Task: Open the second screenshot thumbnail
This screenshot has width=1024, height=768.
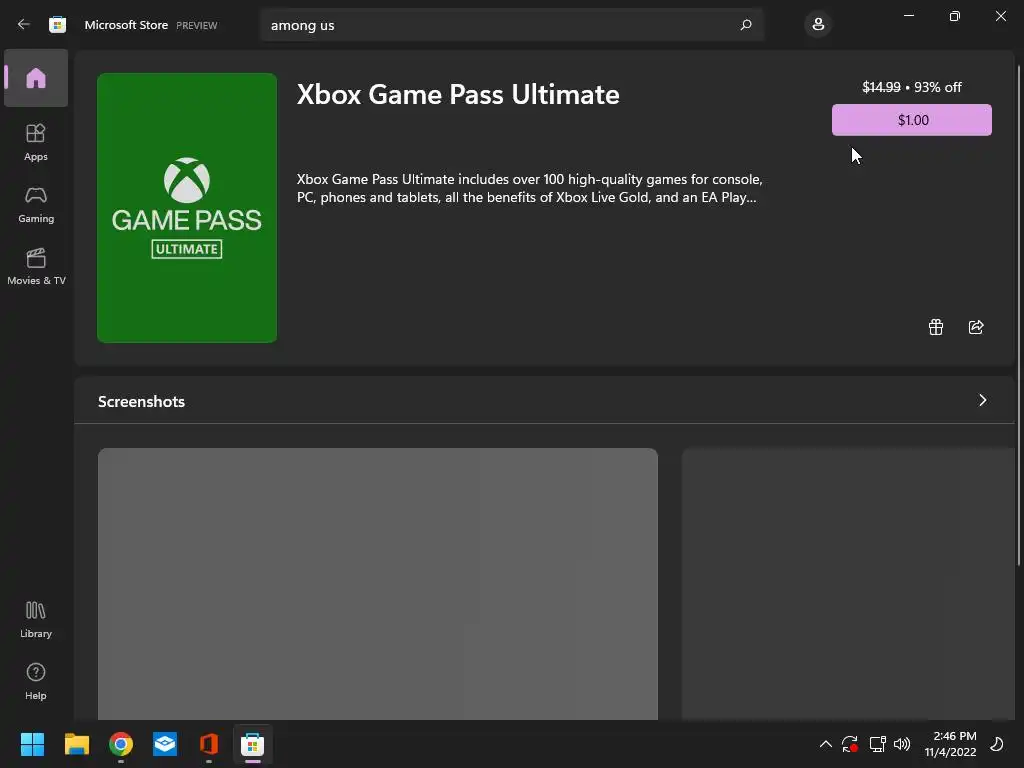Action: click(x=848, y=584)
